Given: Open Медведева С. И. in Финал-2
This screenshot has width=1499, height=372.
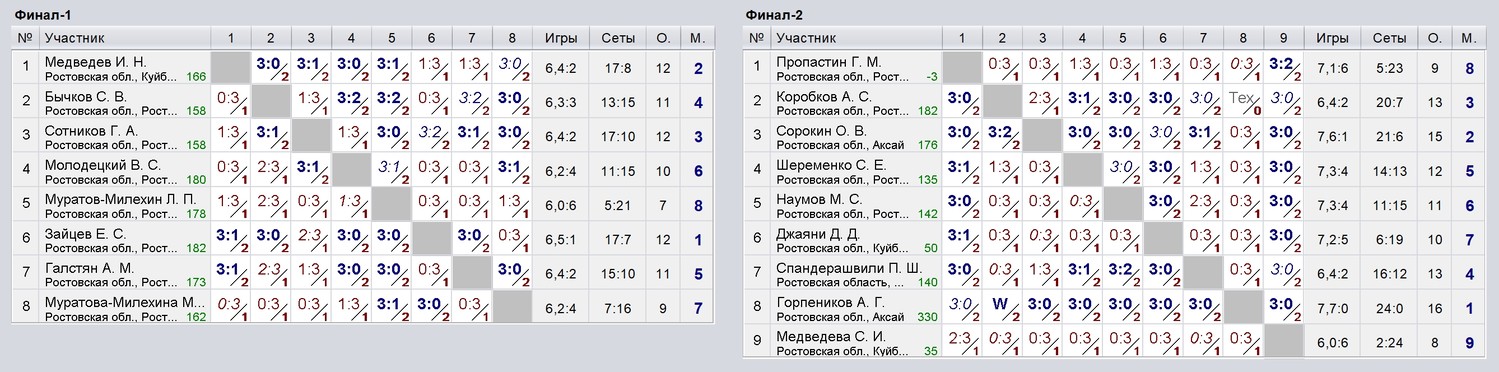Looking at the screenshot, I should click(831, 337).
